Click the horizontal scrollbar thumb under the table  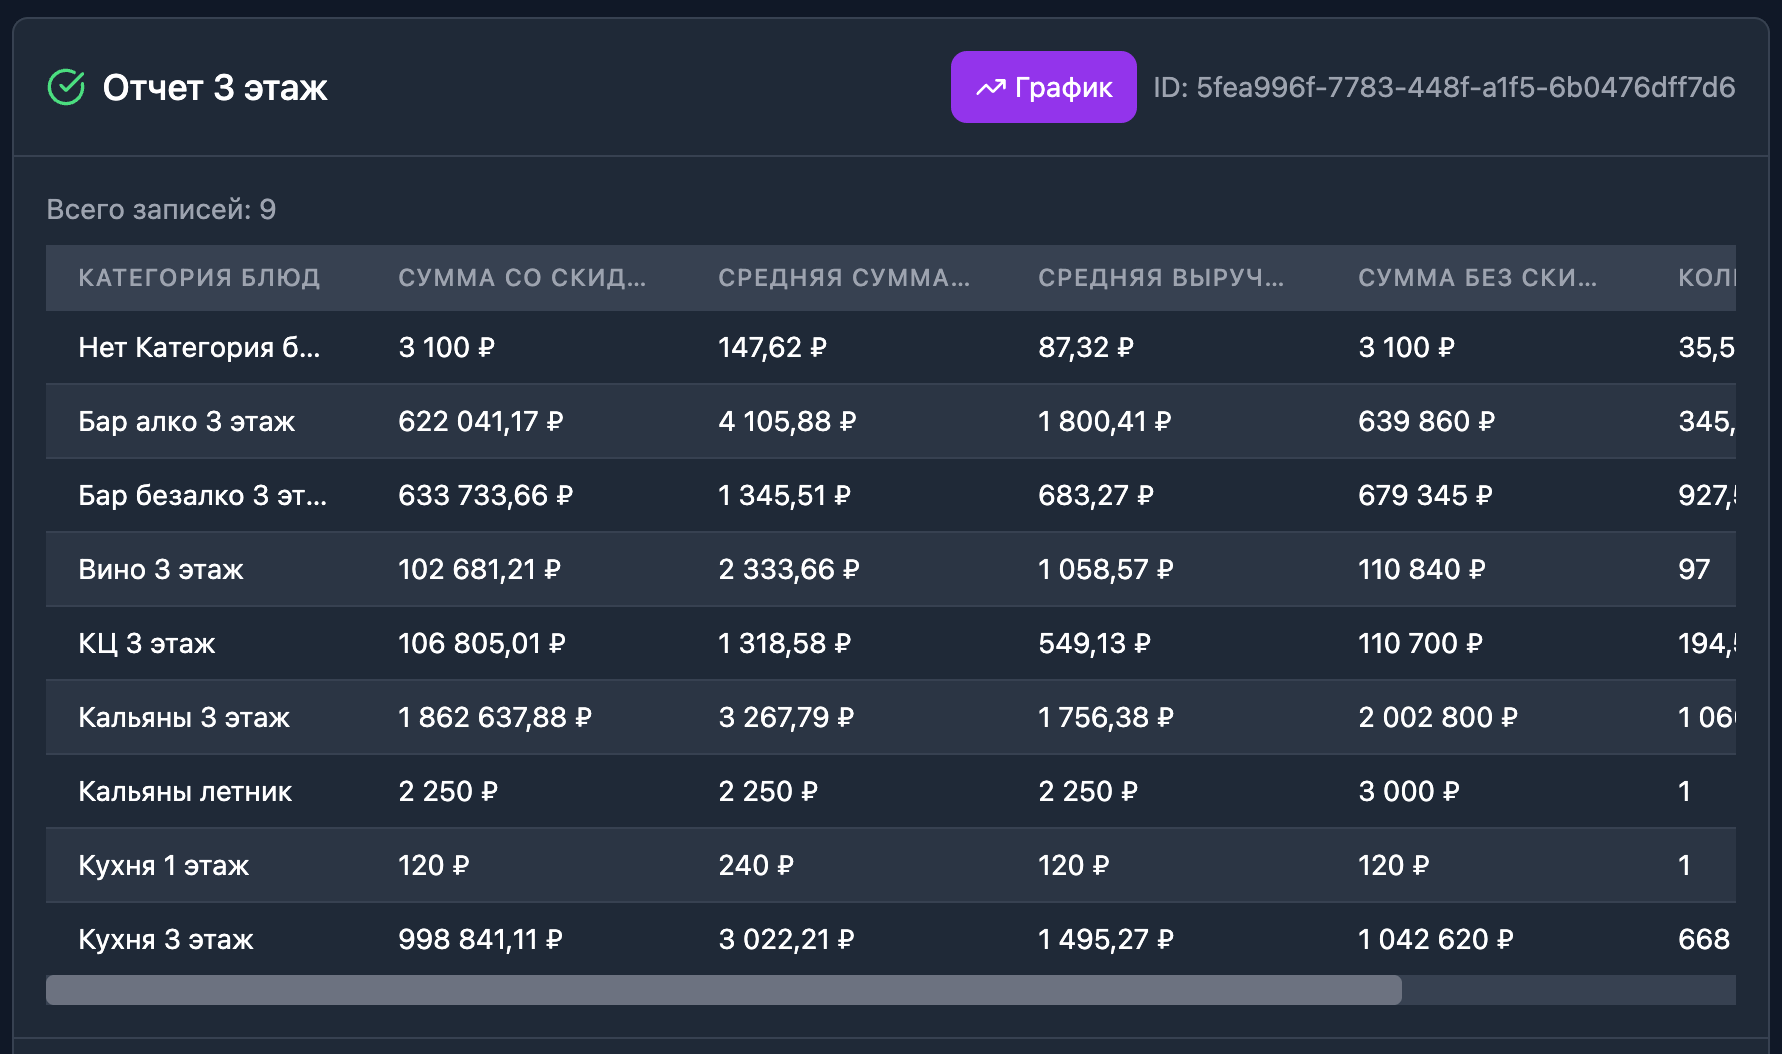pos(723,990)
